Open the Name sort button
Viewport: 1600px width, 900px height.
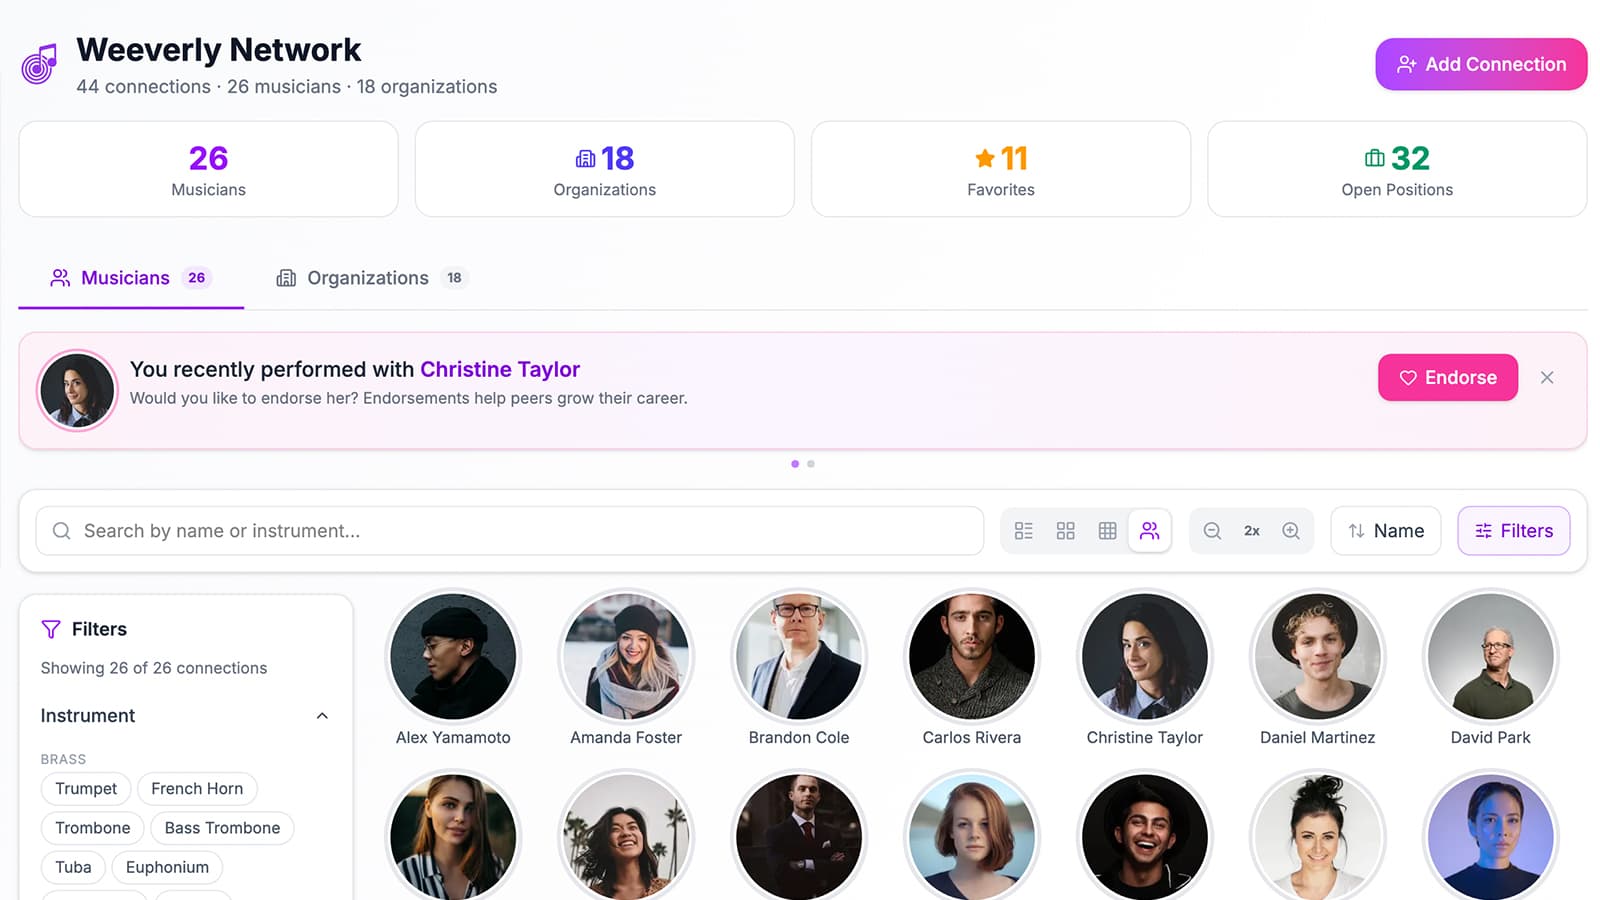1386,531
